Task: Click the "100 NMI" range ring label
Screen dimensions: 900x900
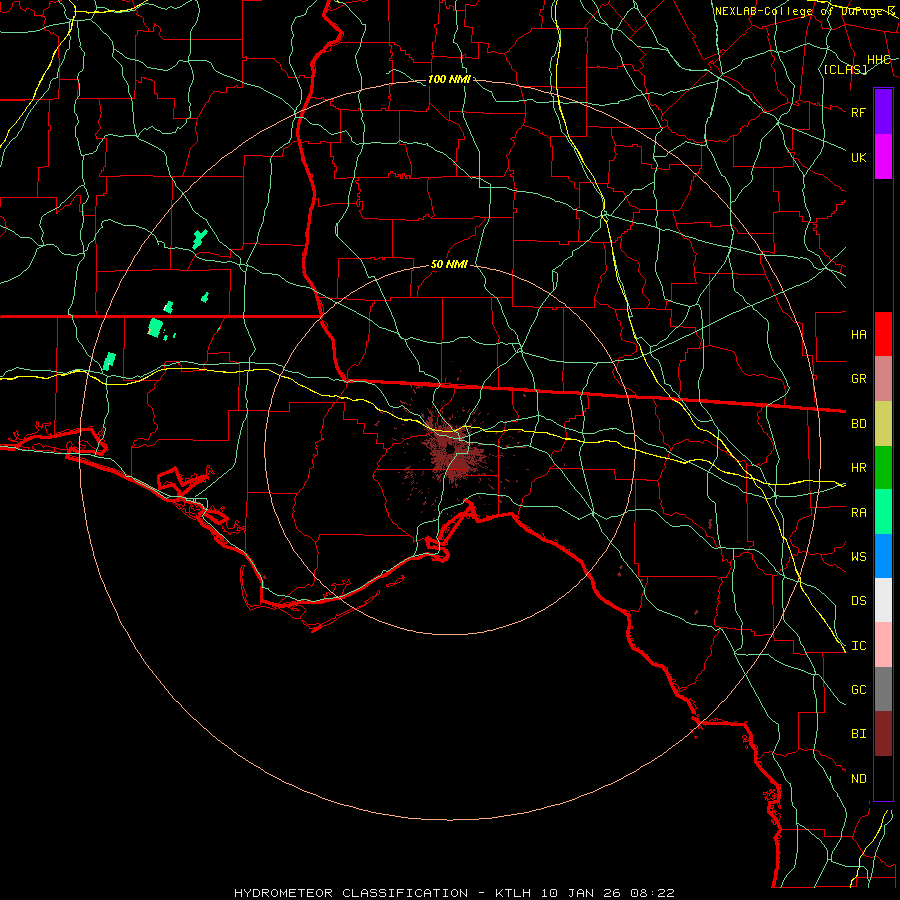Action: click(449, 79)
